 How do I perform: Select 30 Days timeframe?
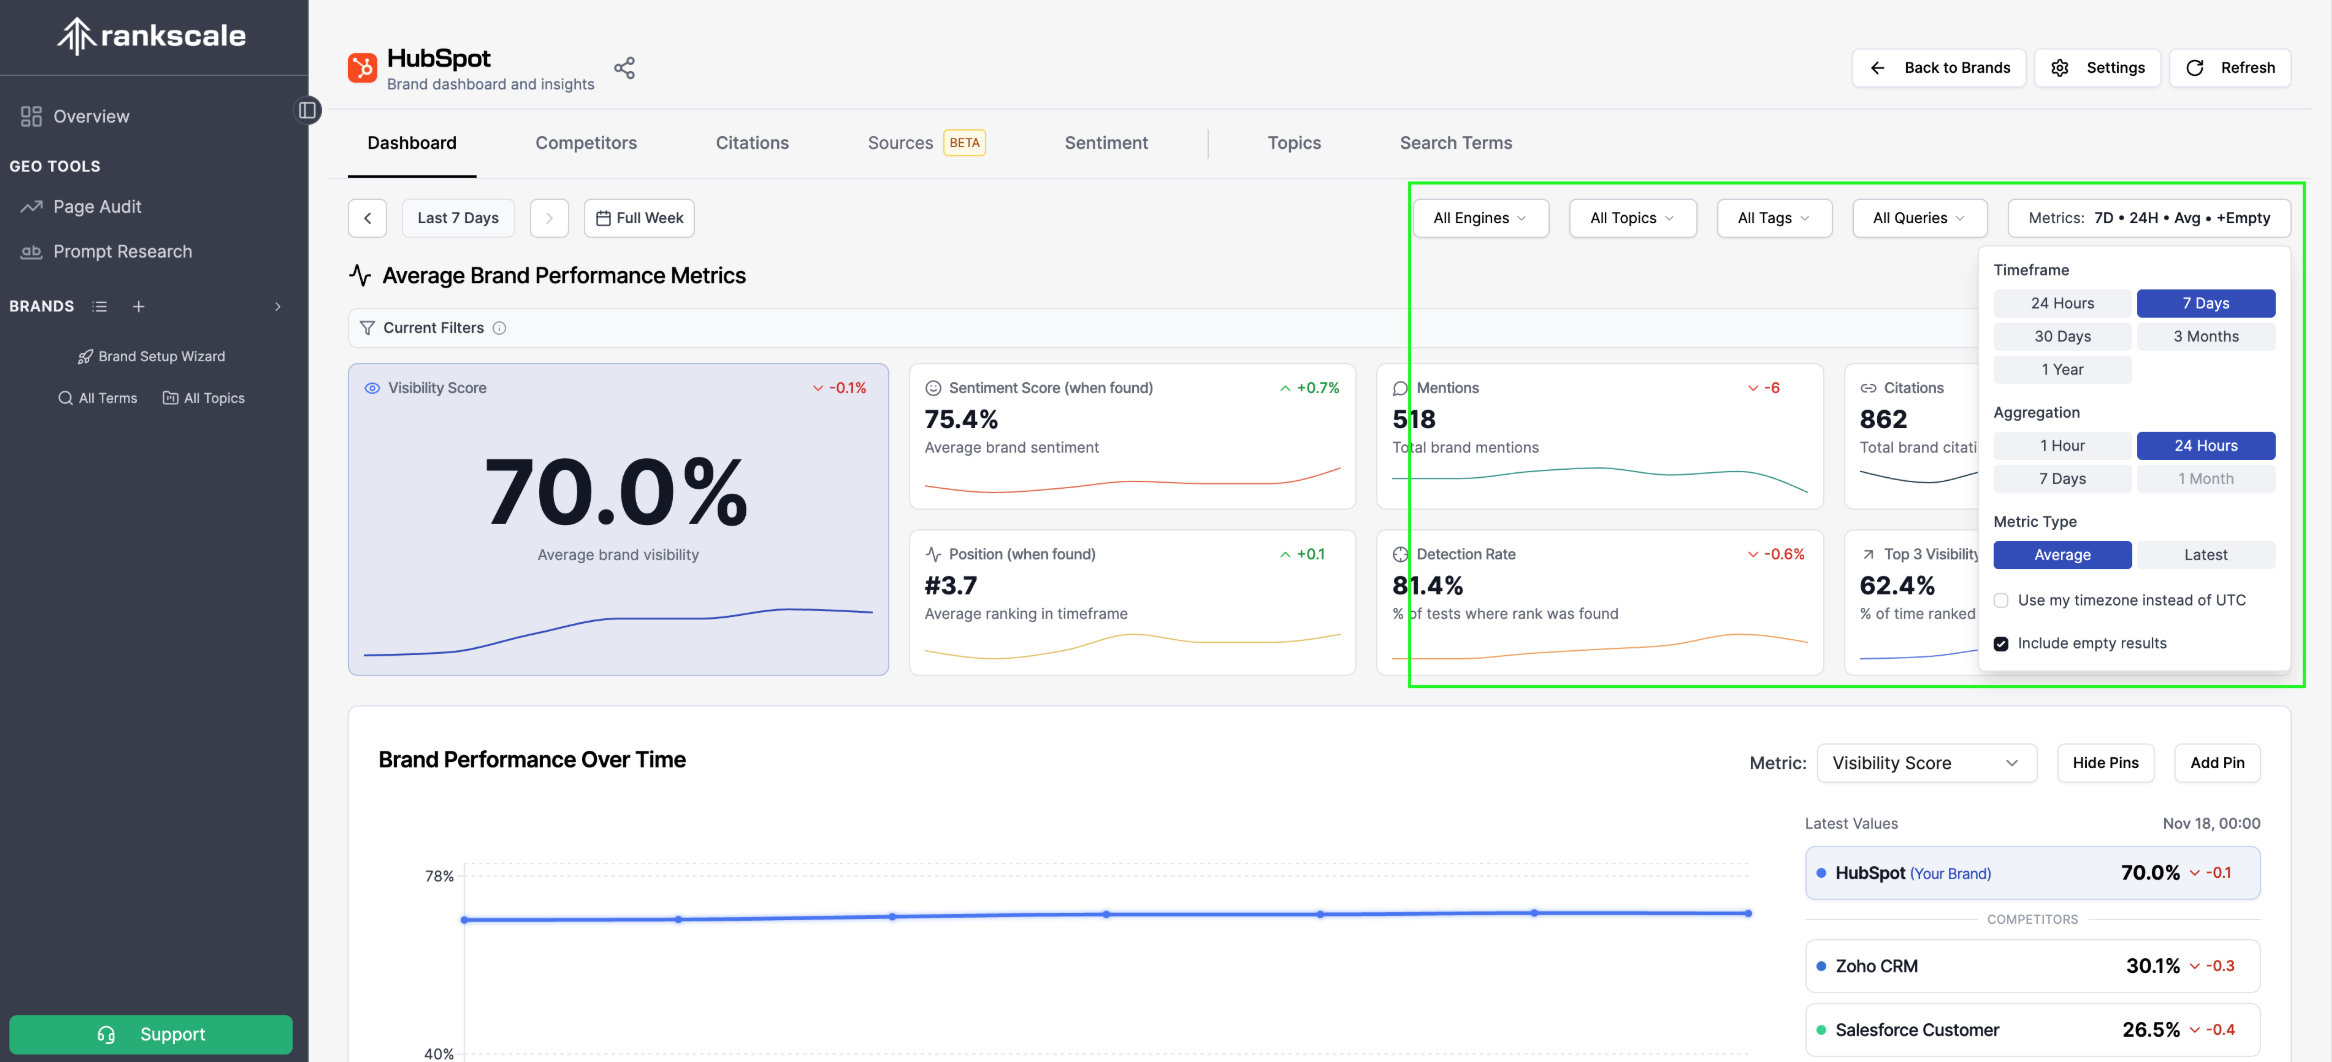pos(2062,336)
